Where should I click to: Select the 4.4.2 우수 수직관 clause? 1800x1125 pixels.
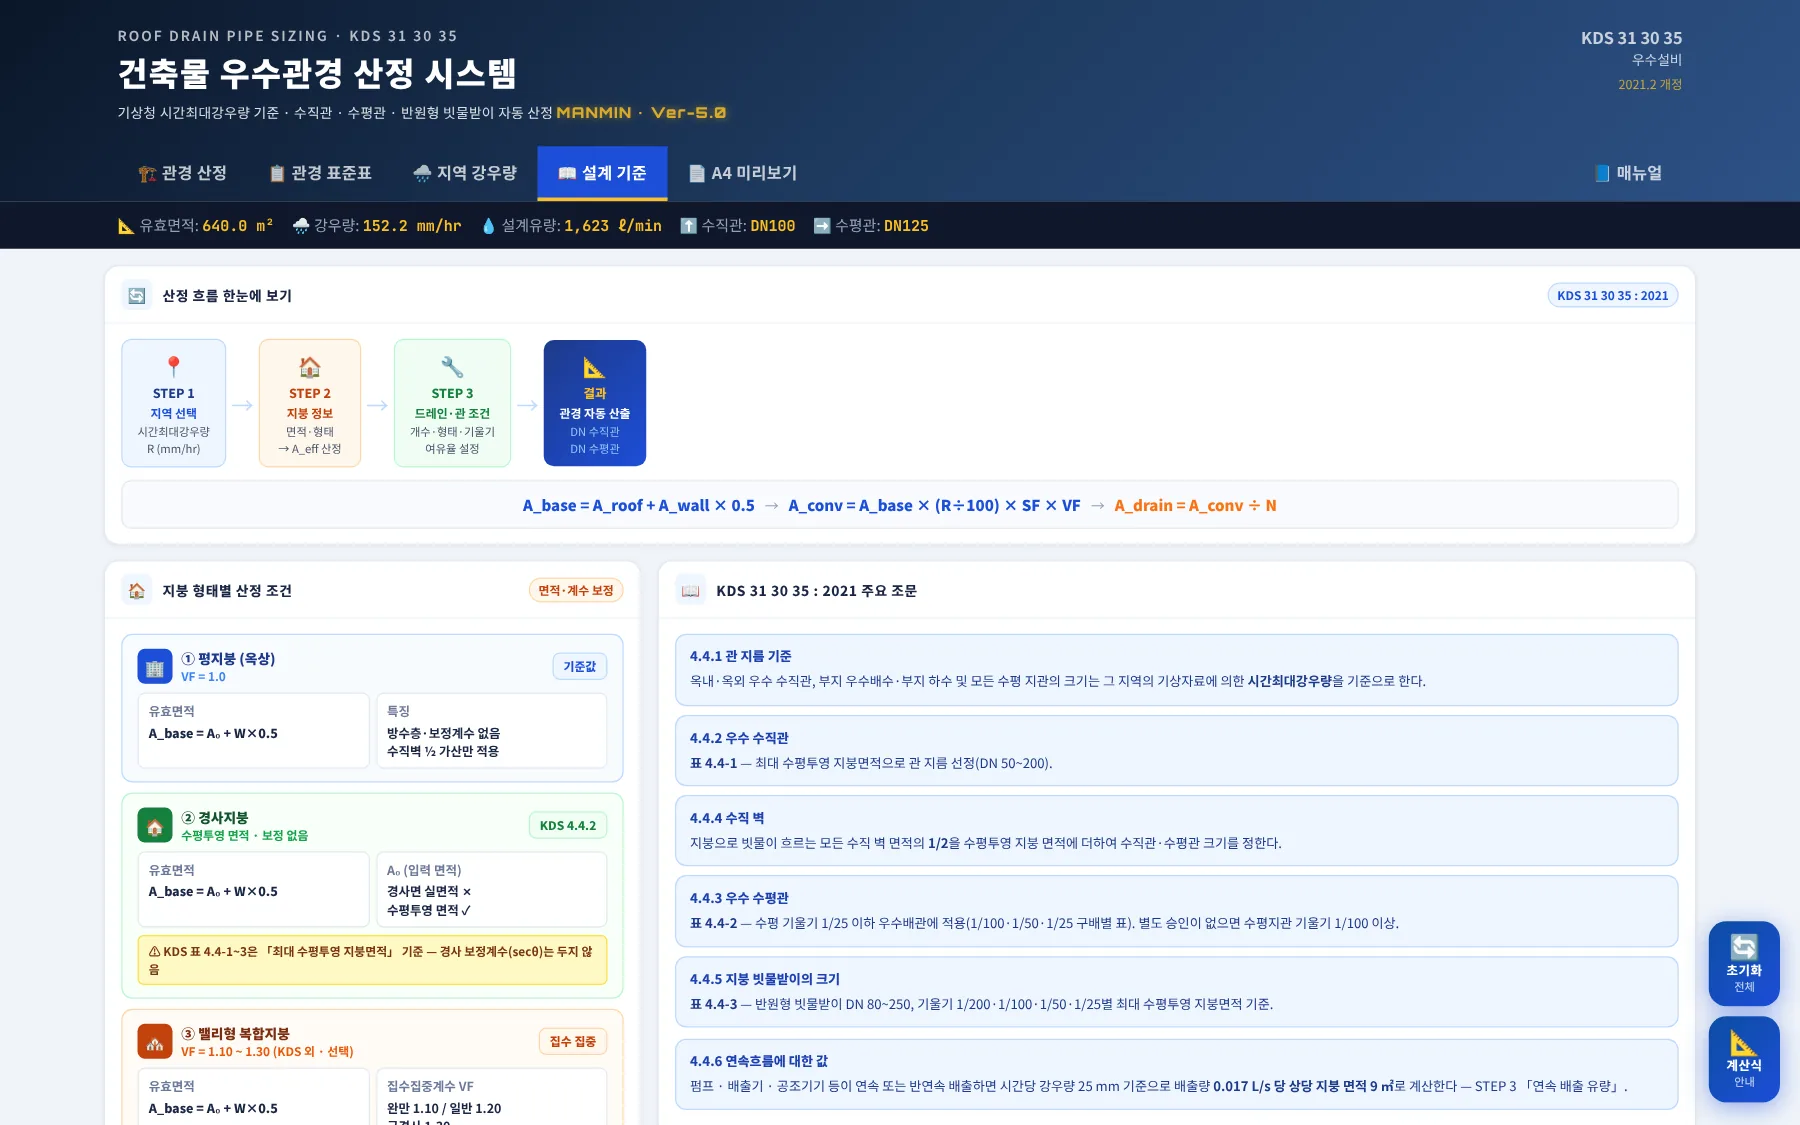tap(1176, 751)
